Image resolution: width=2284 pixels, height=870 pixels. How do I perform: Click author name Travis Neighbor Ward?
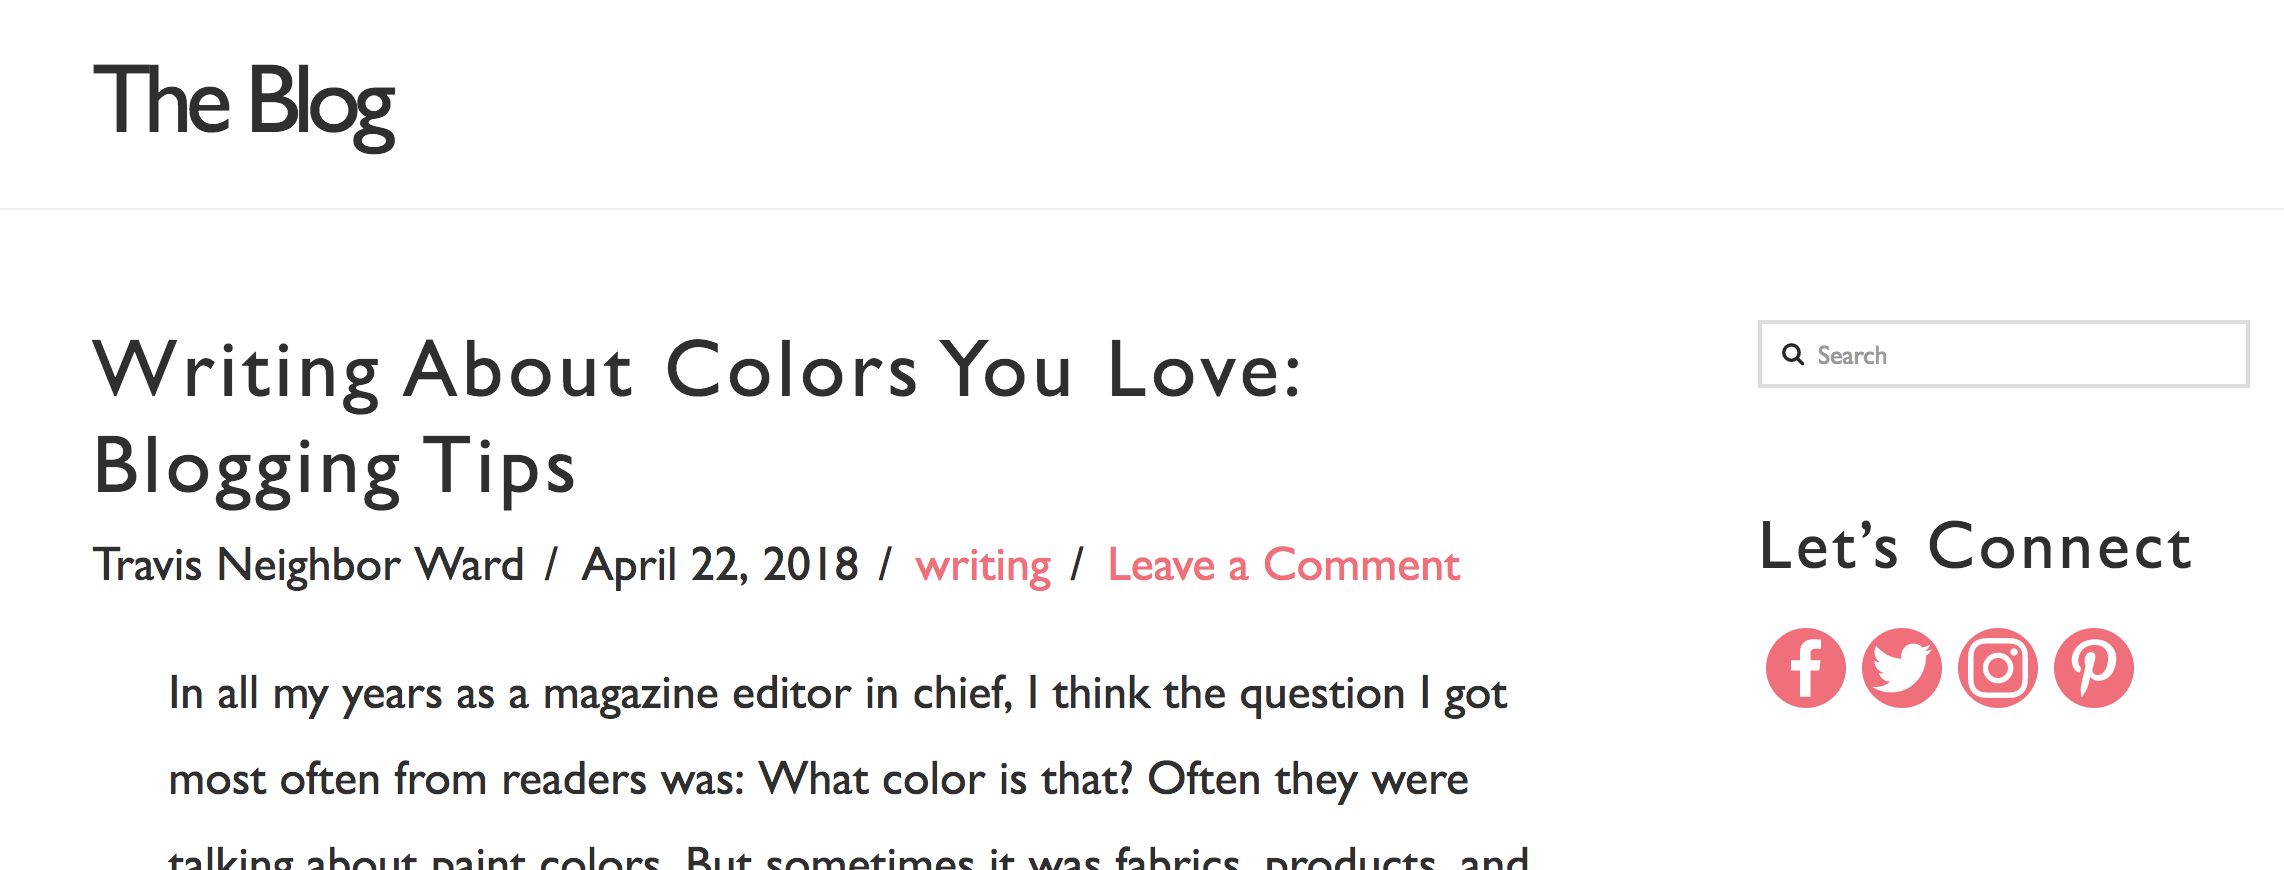coord(308,566)
